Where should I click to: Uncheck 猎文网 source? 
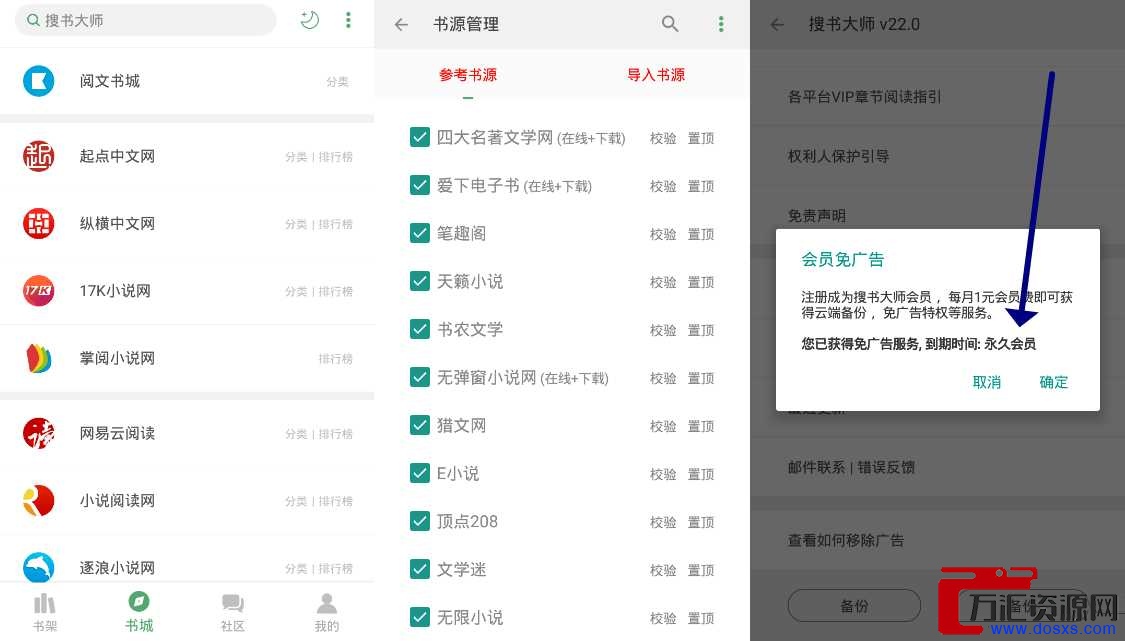click(420, 426)
